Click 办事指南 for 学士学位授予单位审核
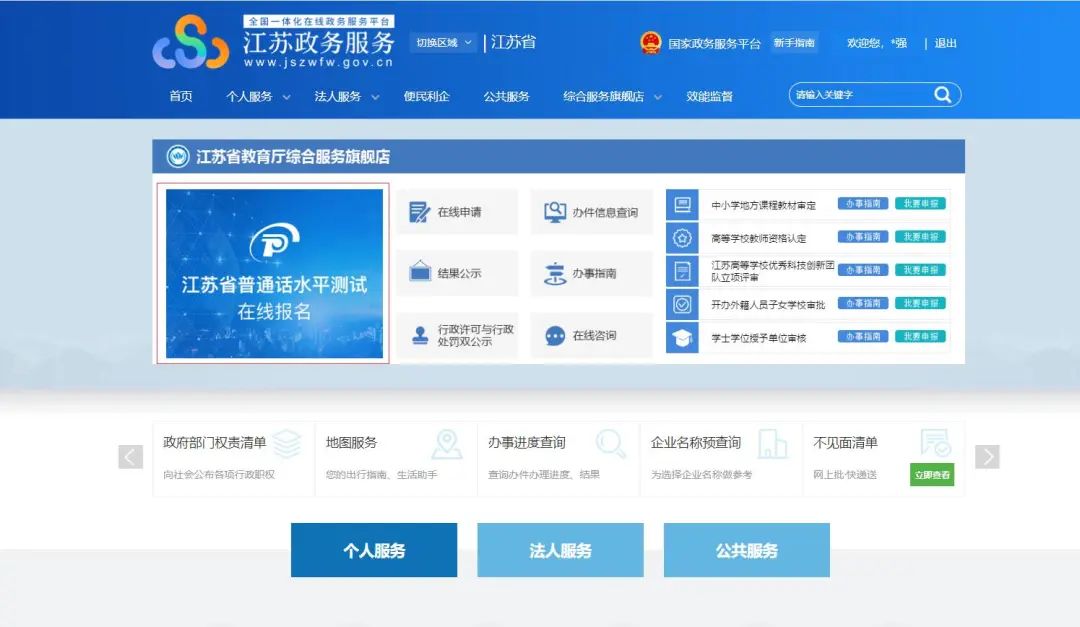This screenshot has width=1080, height=627. click(x=863, y=336)
